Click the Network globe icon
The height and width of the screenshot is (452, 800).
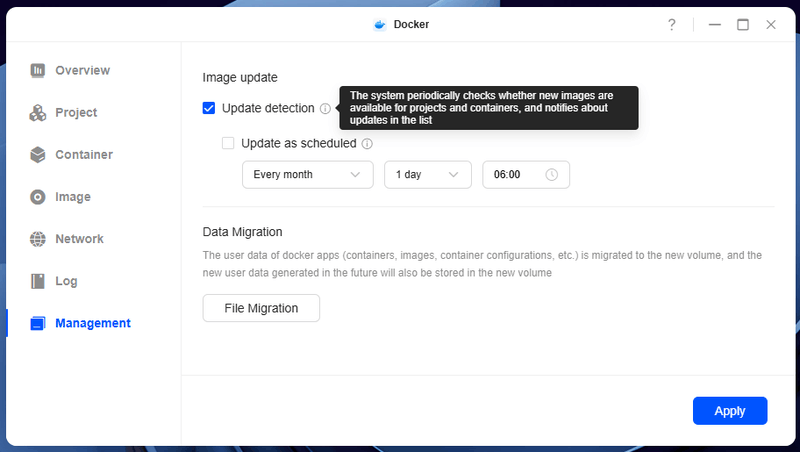click(37, 239)
